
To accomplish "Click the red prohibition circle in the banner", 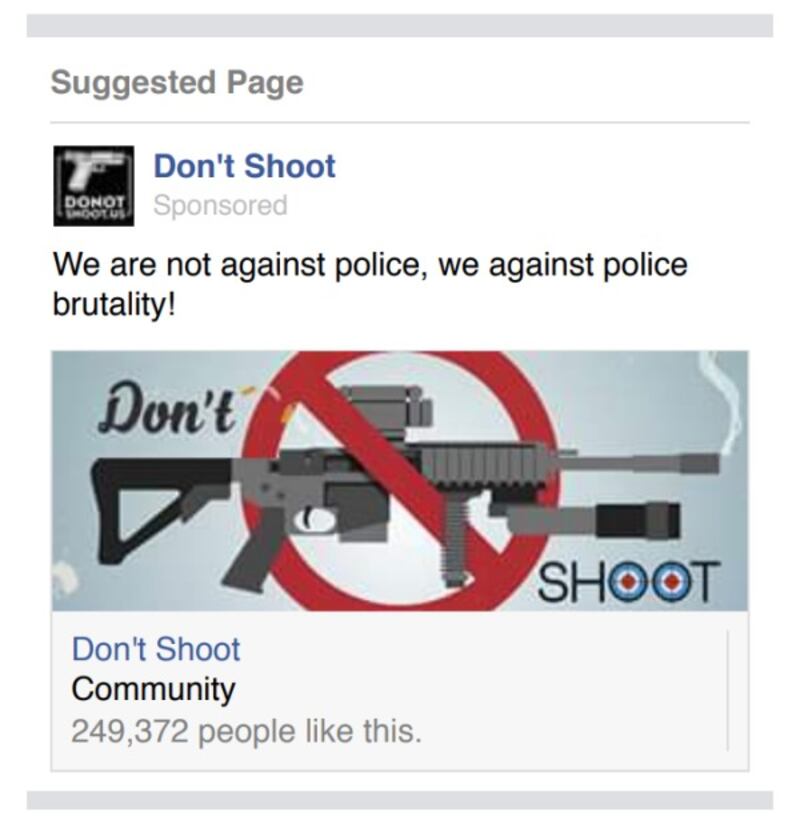I will [x=400, y=481].
